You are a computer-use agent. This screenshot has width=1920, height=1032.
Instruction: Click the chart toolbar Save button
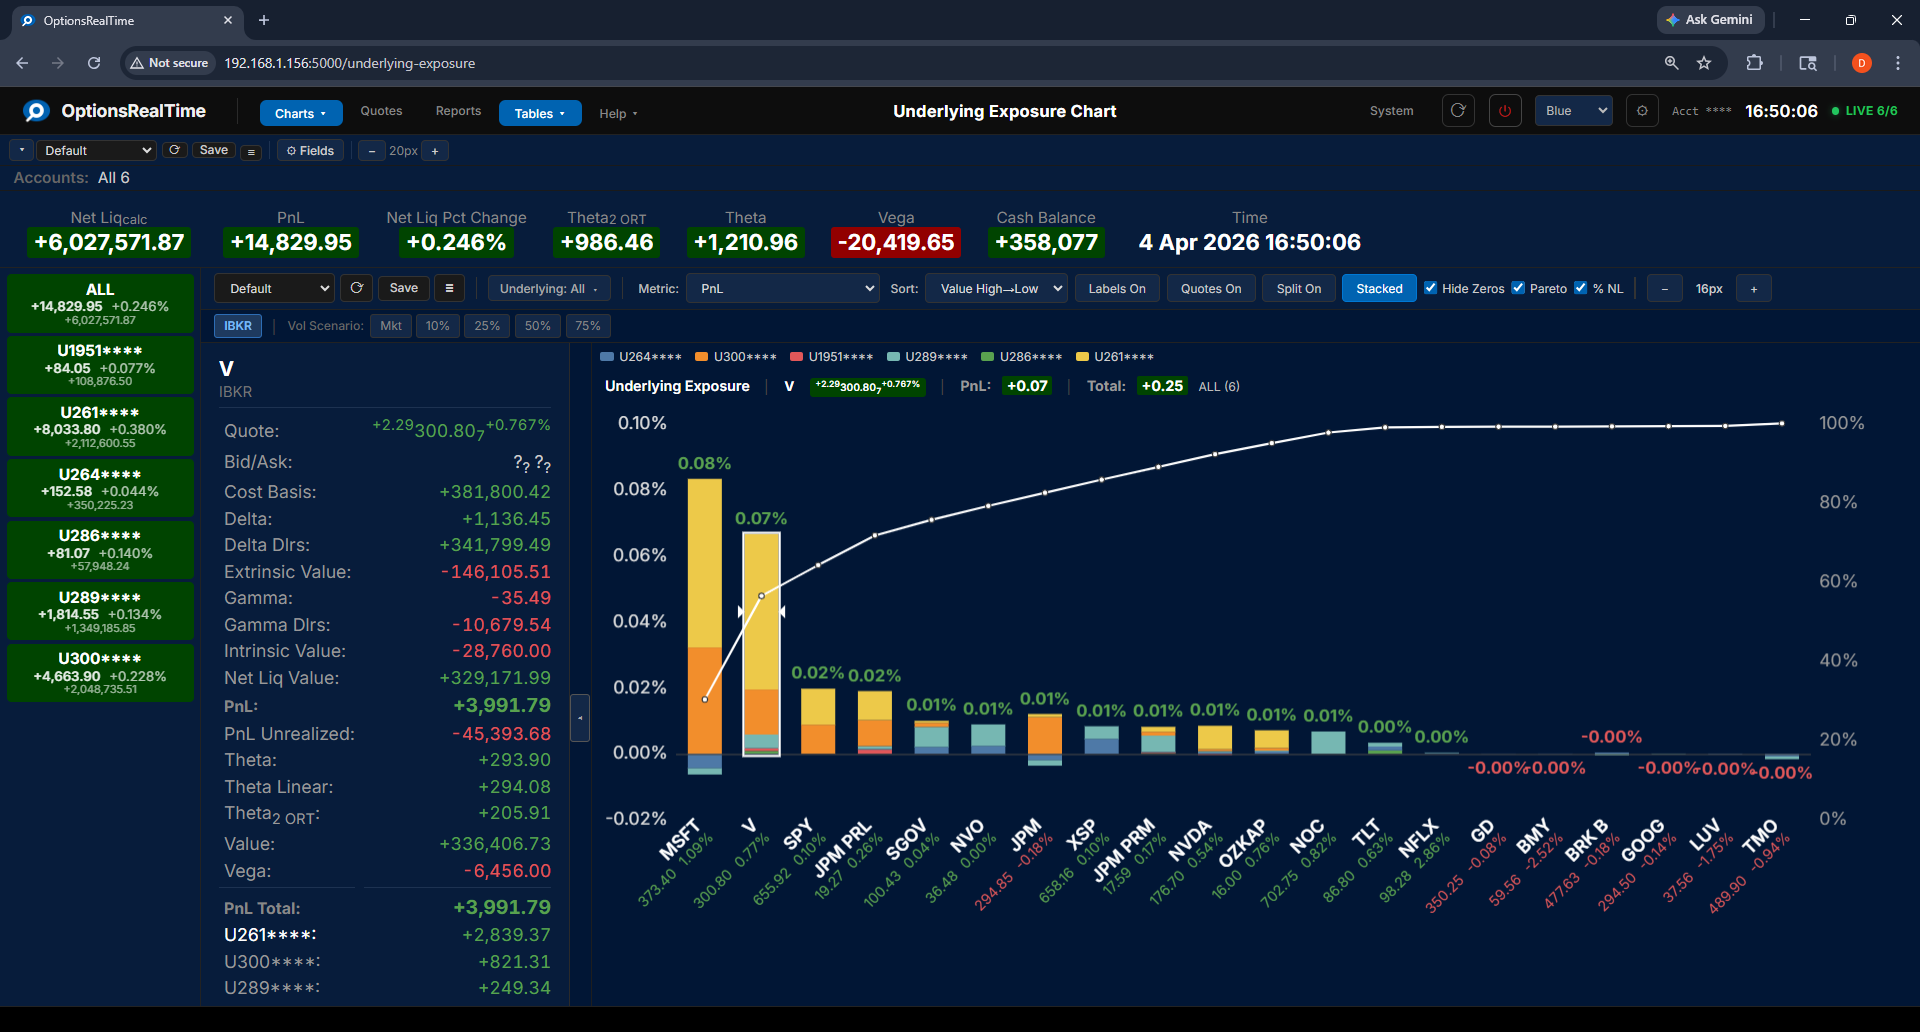pyautogui.click(x=404, y=288)
